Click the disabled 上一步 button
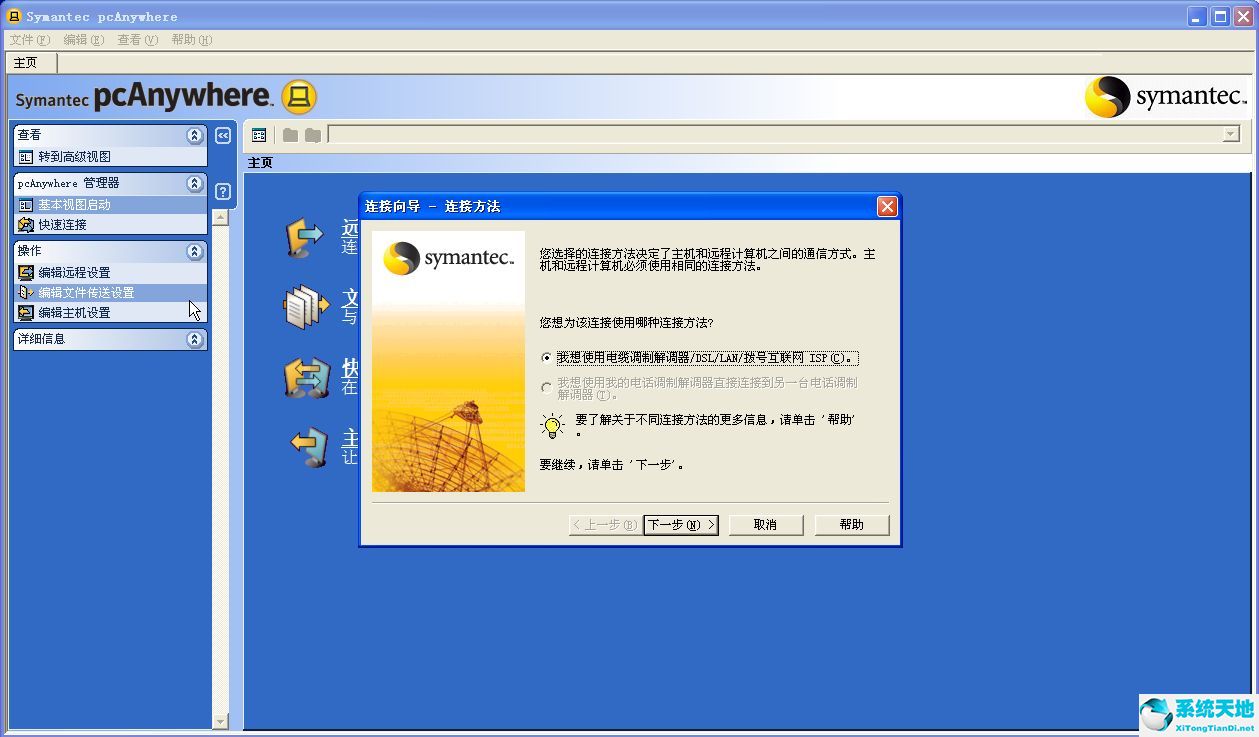Image resolution: width=1259 pixels, height=737 pixels. pyautogui.click(x=604, y=524)
